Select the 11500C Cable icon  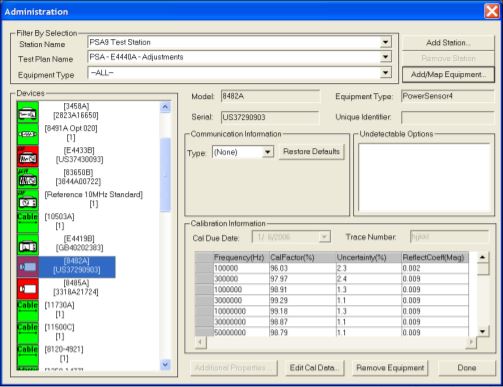pos(28,333)
